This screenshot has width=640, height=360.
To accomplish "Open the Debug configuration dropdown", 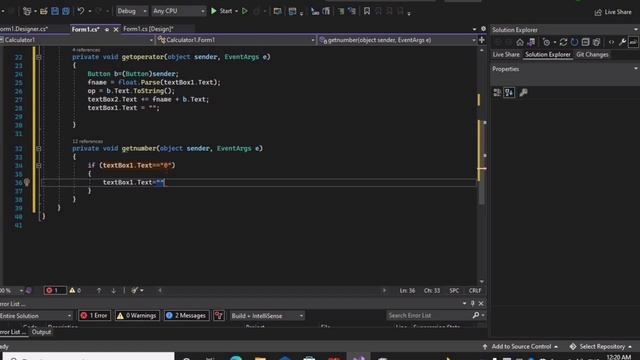I will (131, 11).
